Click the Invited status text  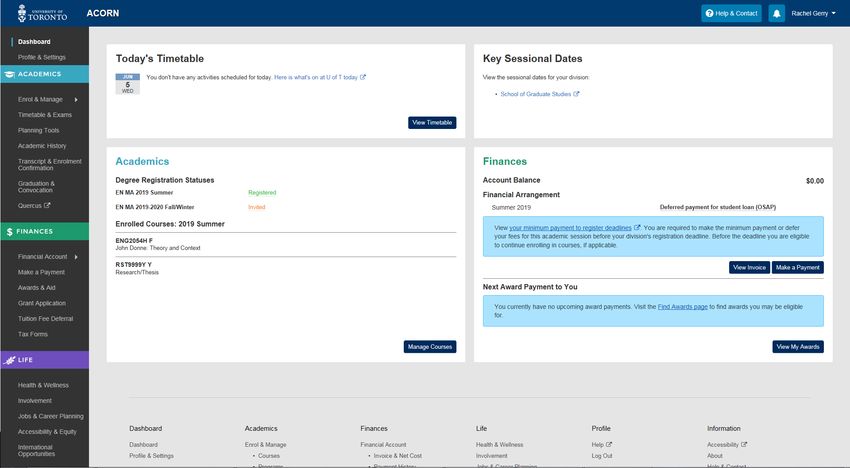pyautogui.click(x=256, y=207)
